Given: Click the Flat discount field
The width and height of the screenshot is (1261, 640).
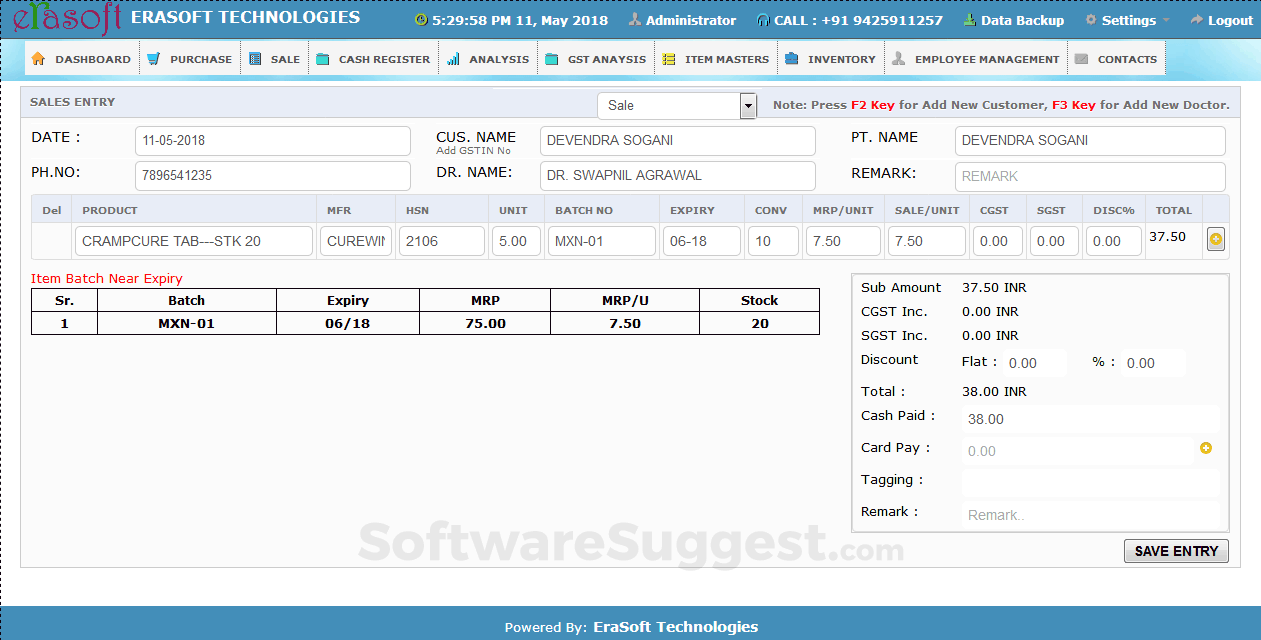Looking at the screenshot, I should (x=1035, y=363).
